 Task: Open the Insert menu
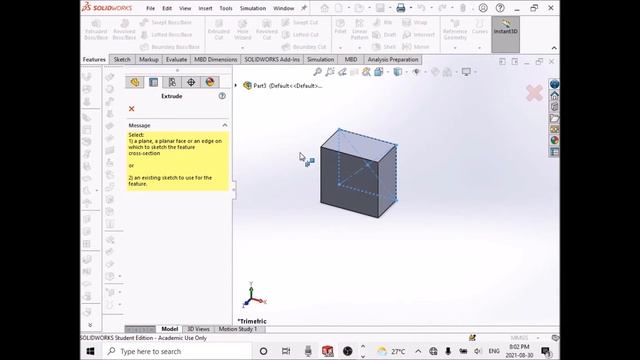tap(205, 8)
